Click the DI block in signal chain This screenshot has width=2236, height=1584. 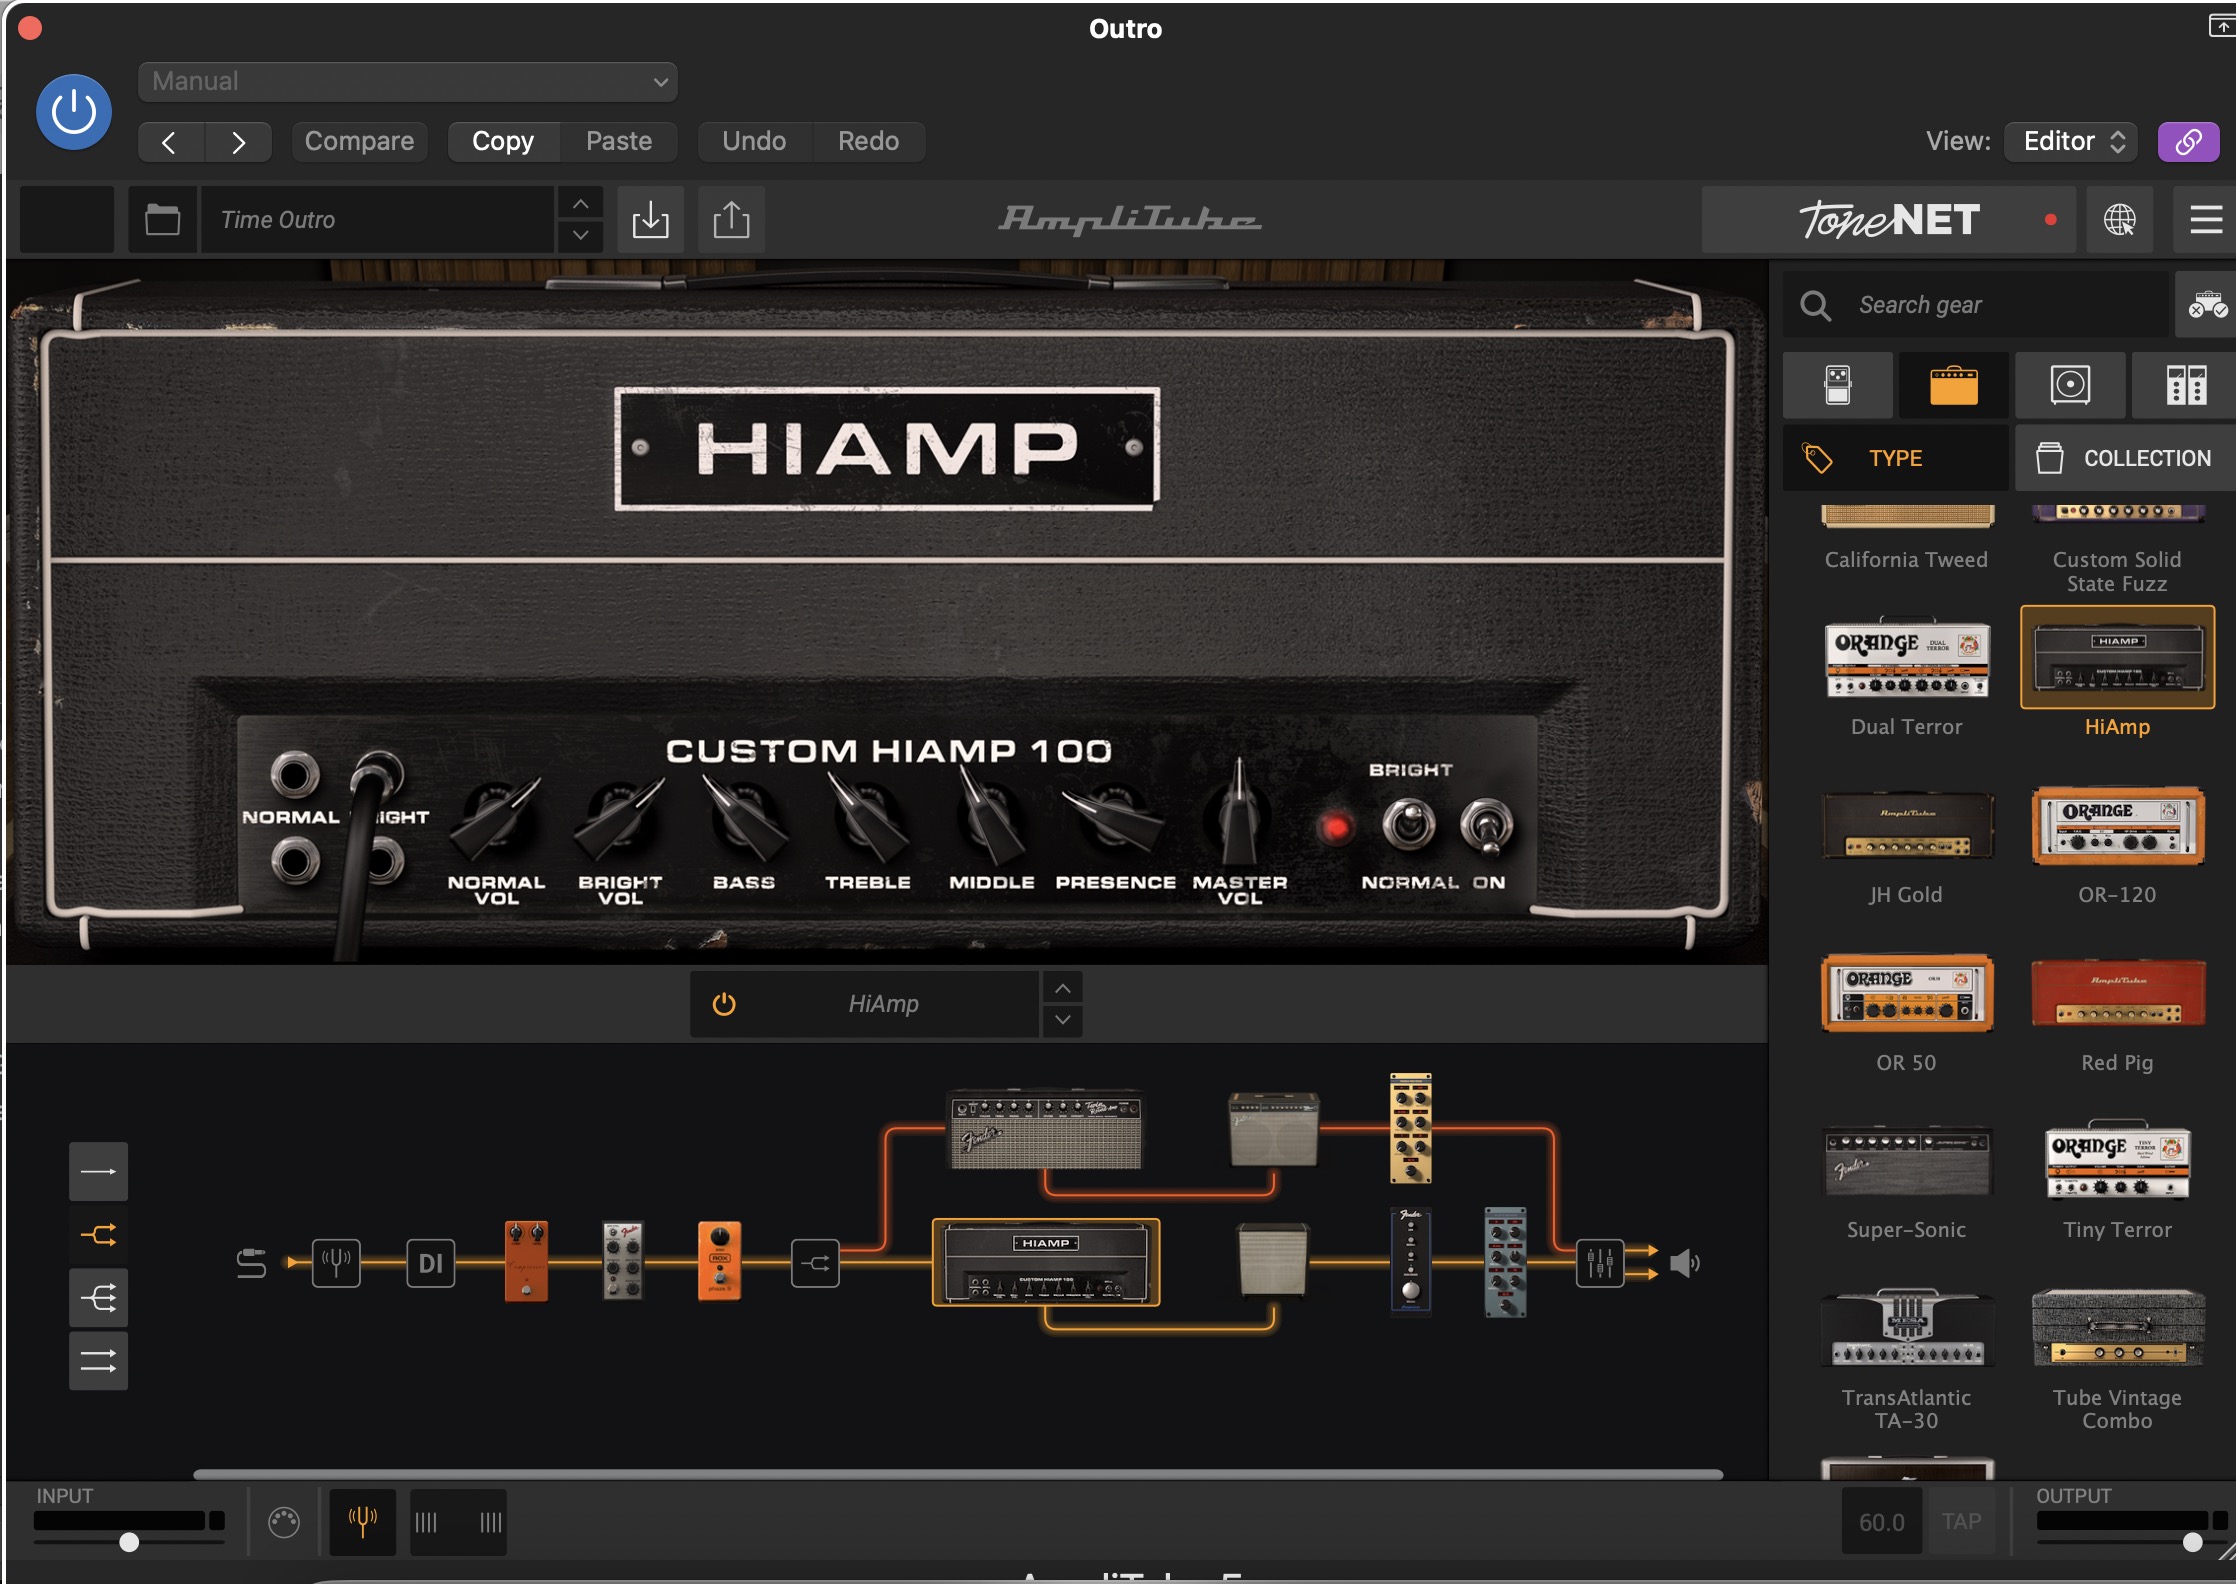click(x=431, y=1263)
